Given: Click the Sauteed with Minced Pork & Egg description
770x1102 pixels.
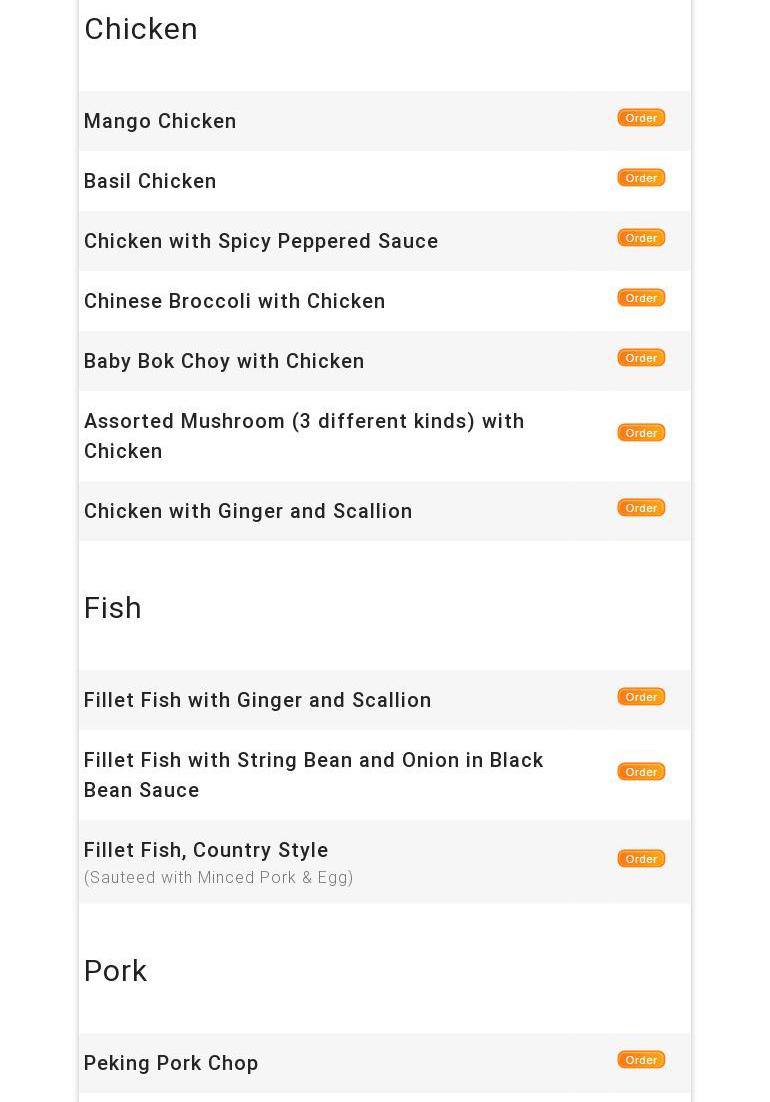Looking at the screenshot, I should (x=219, y=878).
